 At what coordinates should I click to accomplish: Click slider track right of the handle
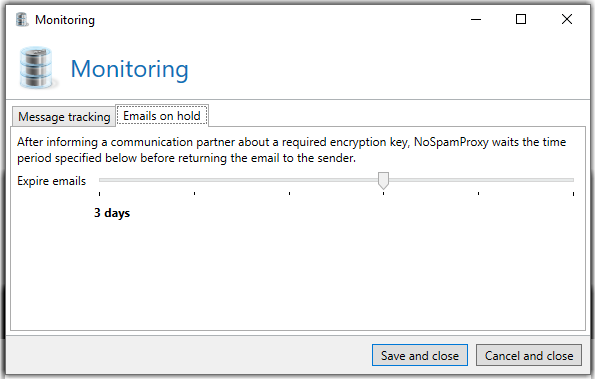click(481, 180)
